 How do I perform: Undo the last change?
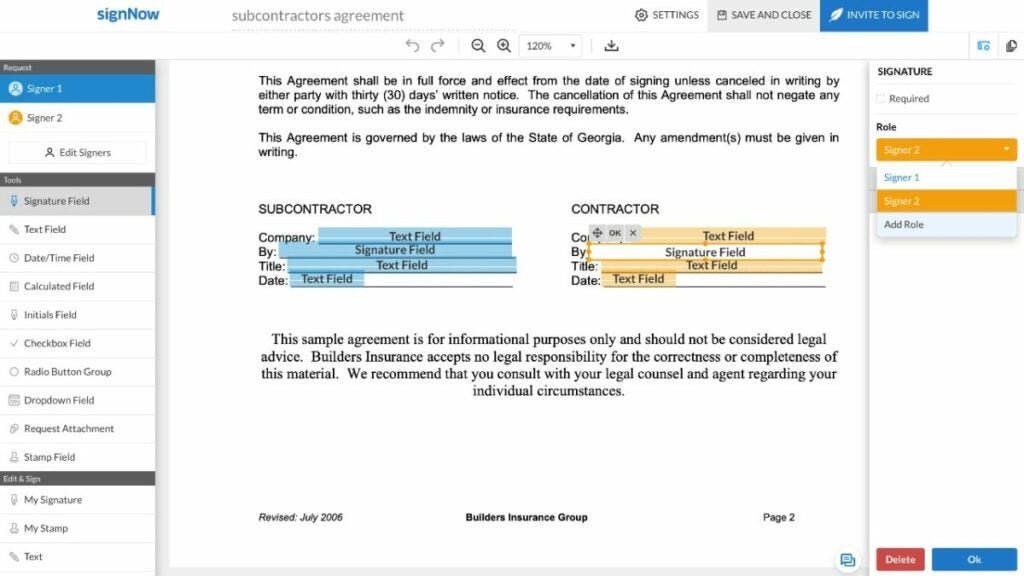point(411,45)
